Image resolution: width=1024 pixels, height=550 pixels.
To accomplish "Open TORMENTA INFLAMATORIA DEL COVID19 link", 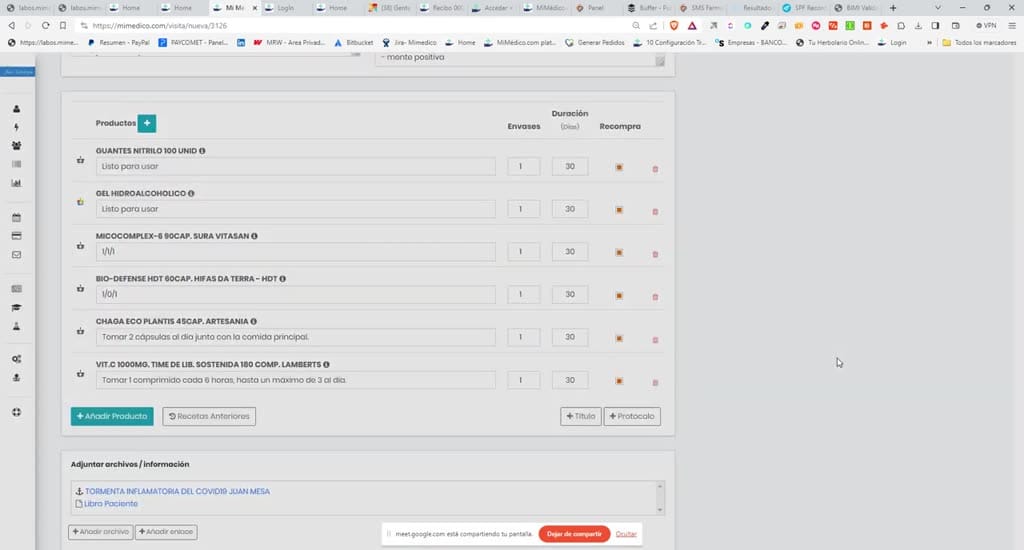I will pyautogui.click(x=177, y=491).
